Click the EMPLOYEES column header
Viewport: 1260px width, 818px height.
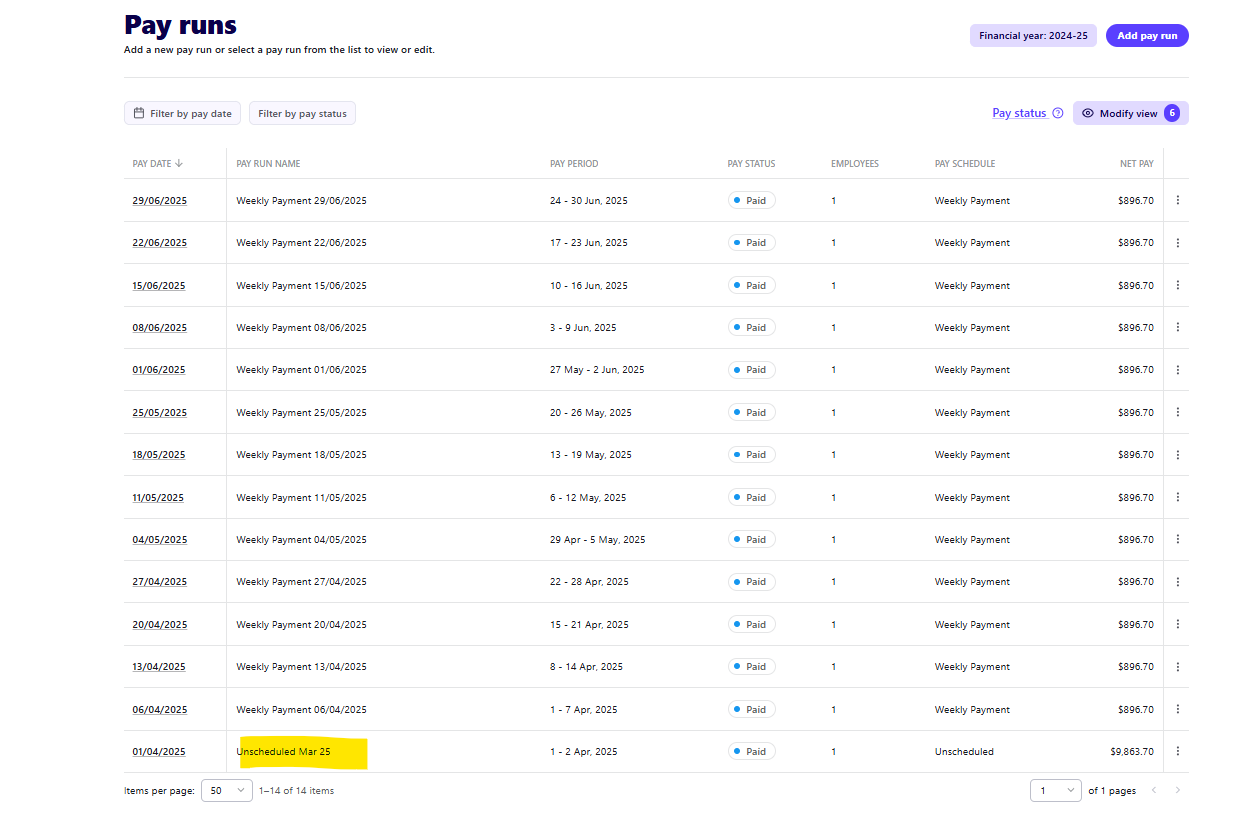pos(855,164)
